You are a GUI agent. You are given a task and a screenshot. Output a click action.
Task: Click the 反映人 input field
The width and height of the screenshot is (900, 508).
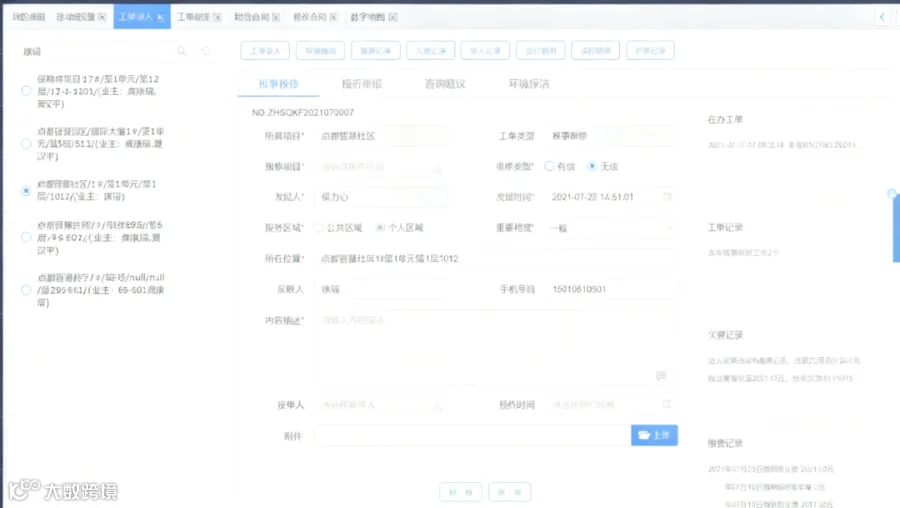(x=381, y=289)
